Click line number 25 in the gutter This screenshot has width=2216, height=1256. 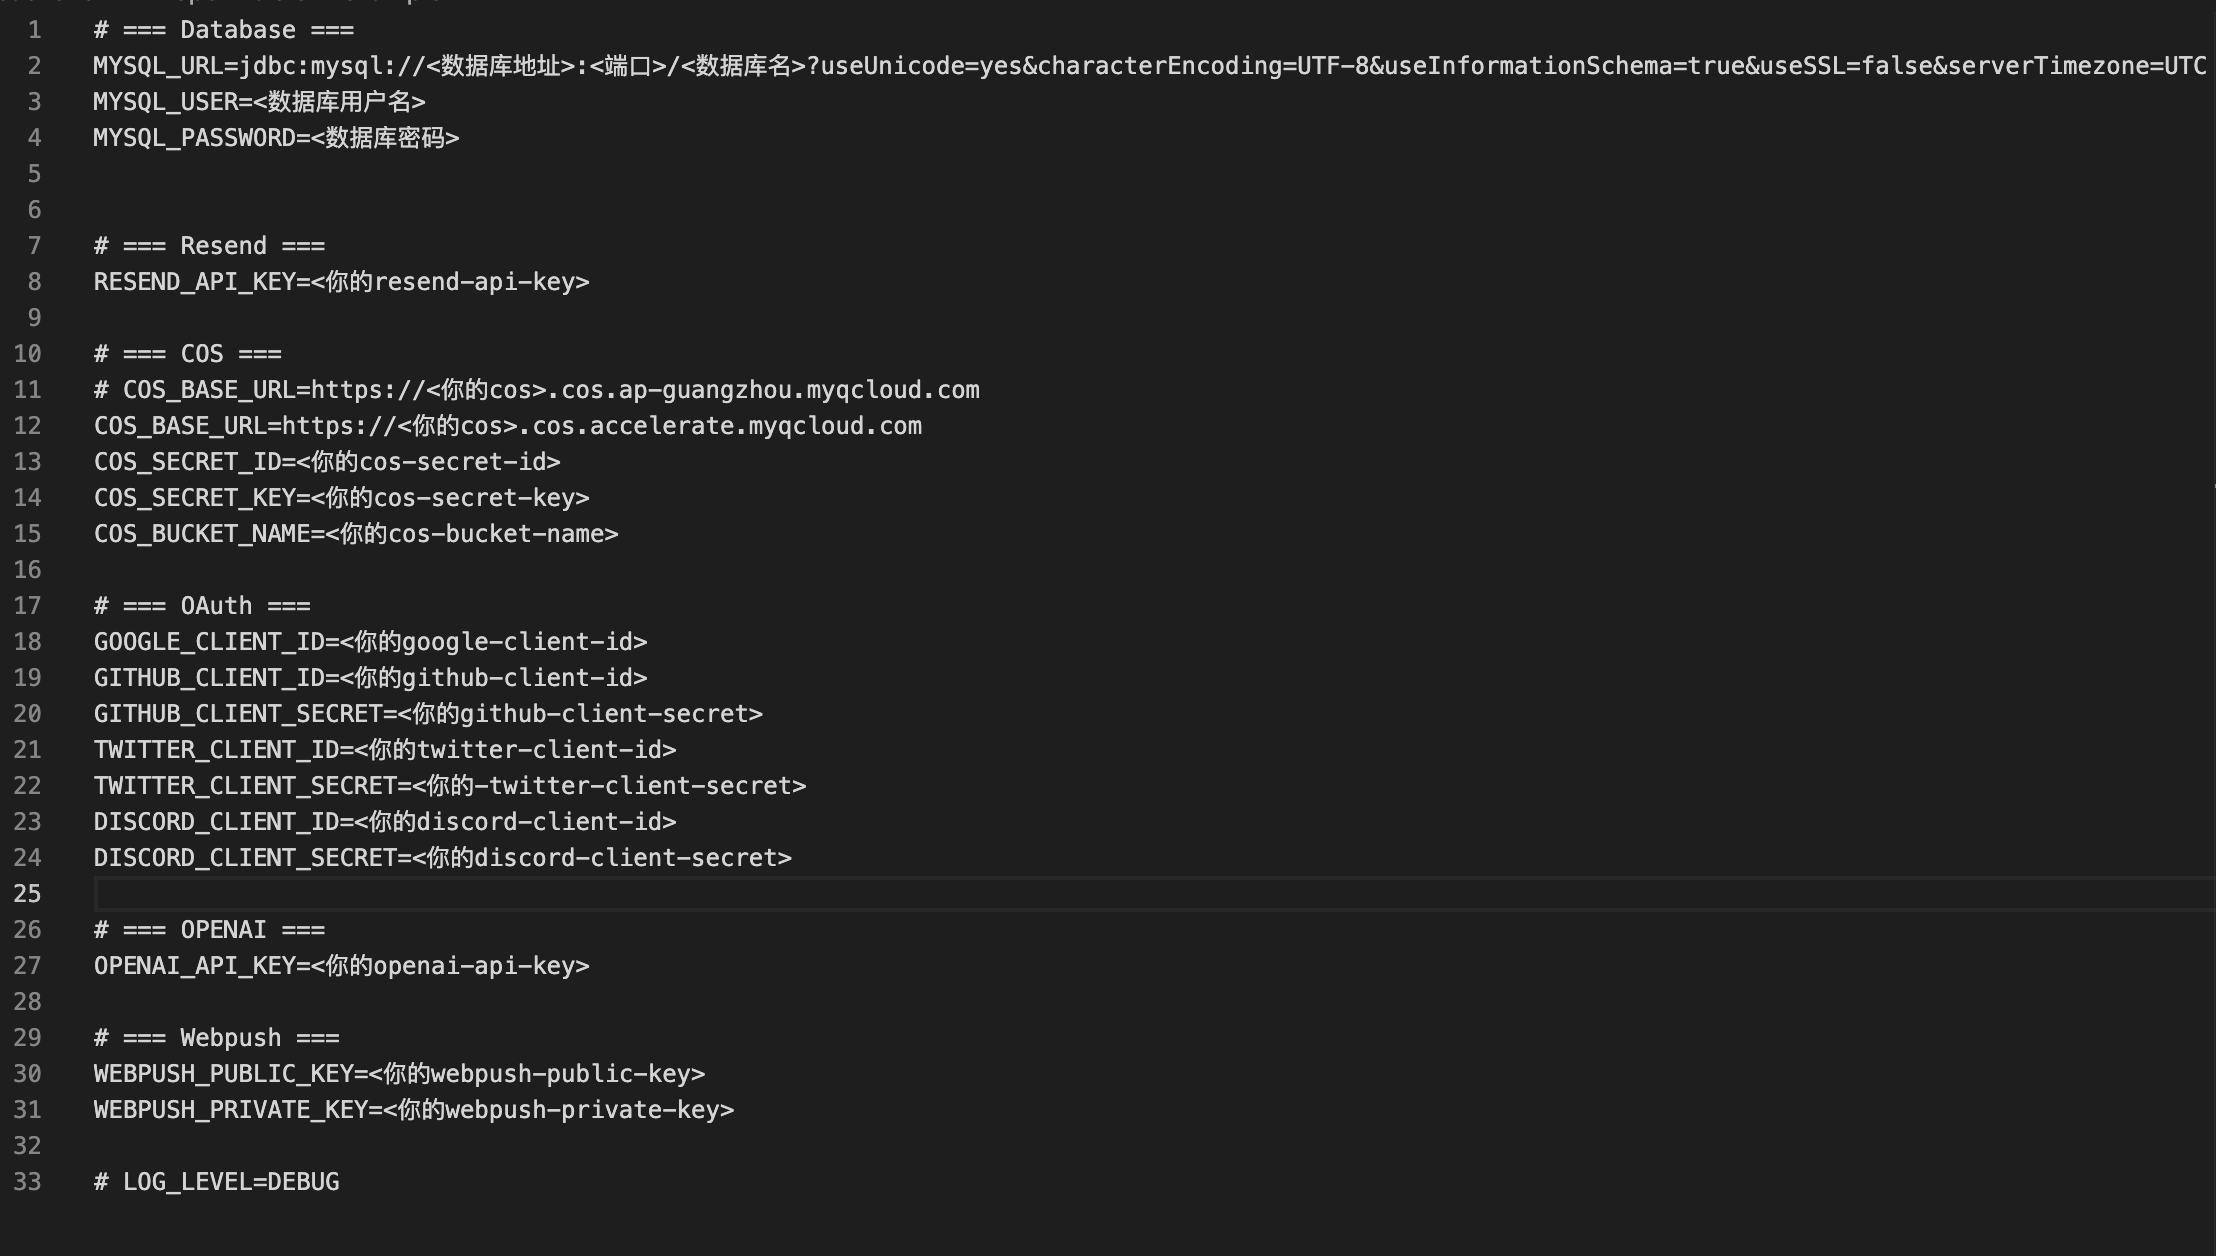pos(27,894)
